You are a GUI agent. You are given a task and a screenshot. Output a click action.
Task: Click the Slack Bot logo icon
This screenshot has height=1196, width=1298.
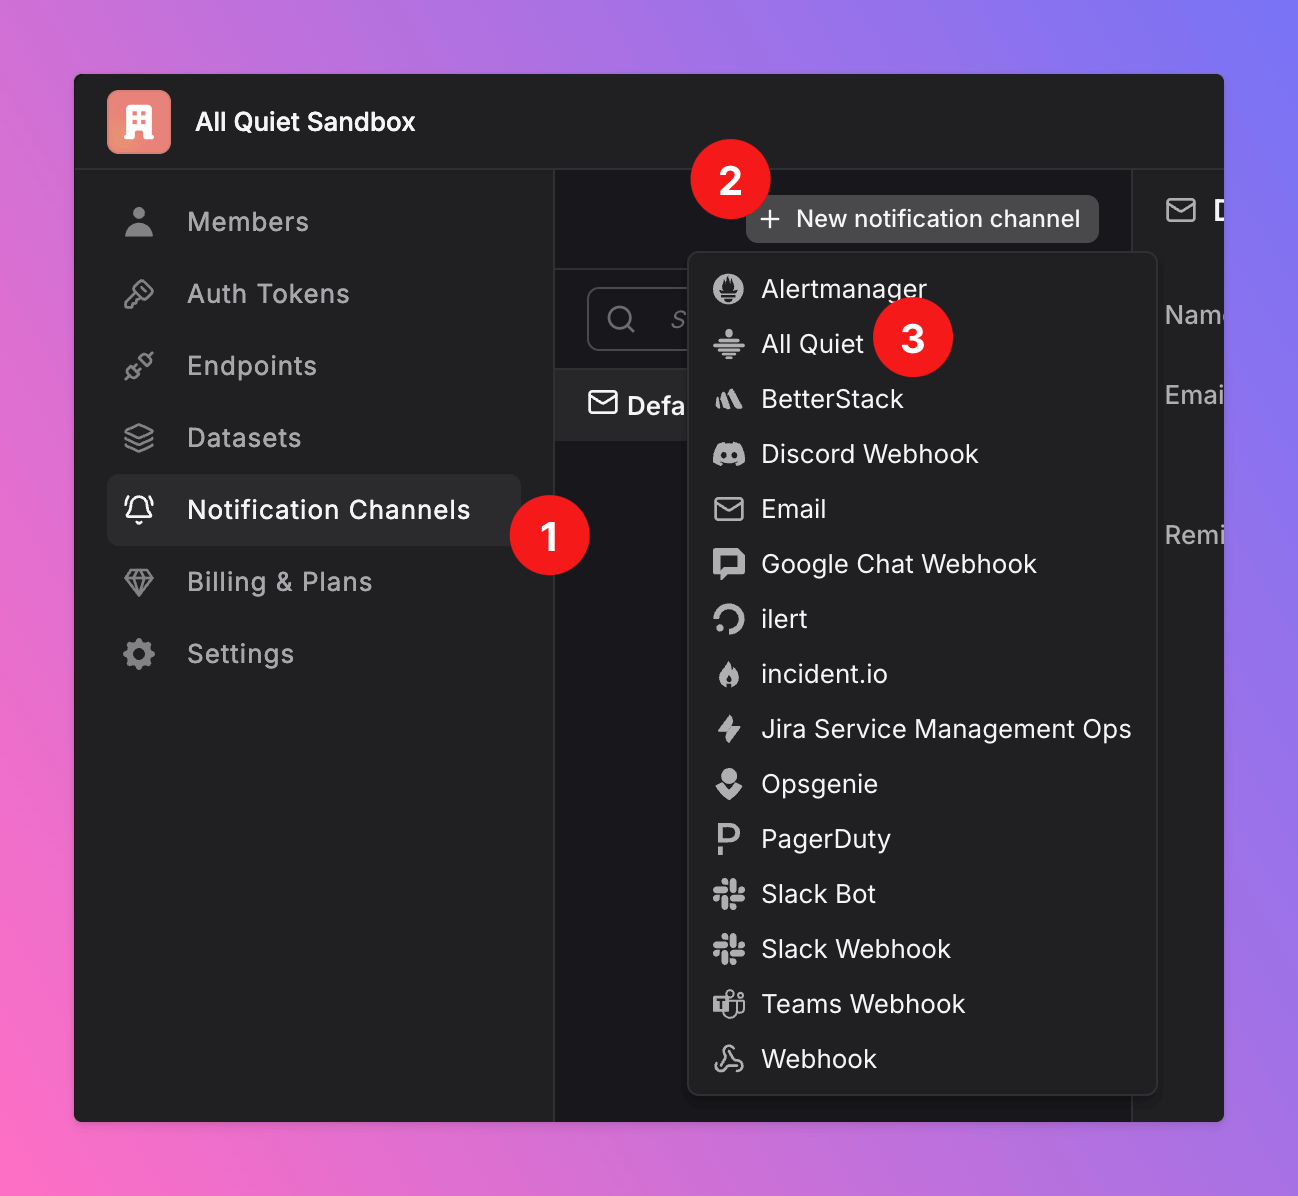(729, 894)
